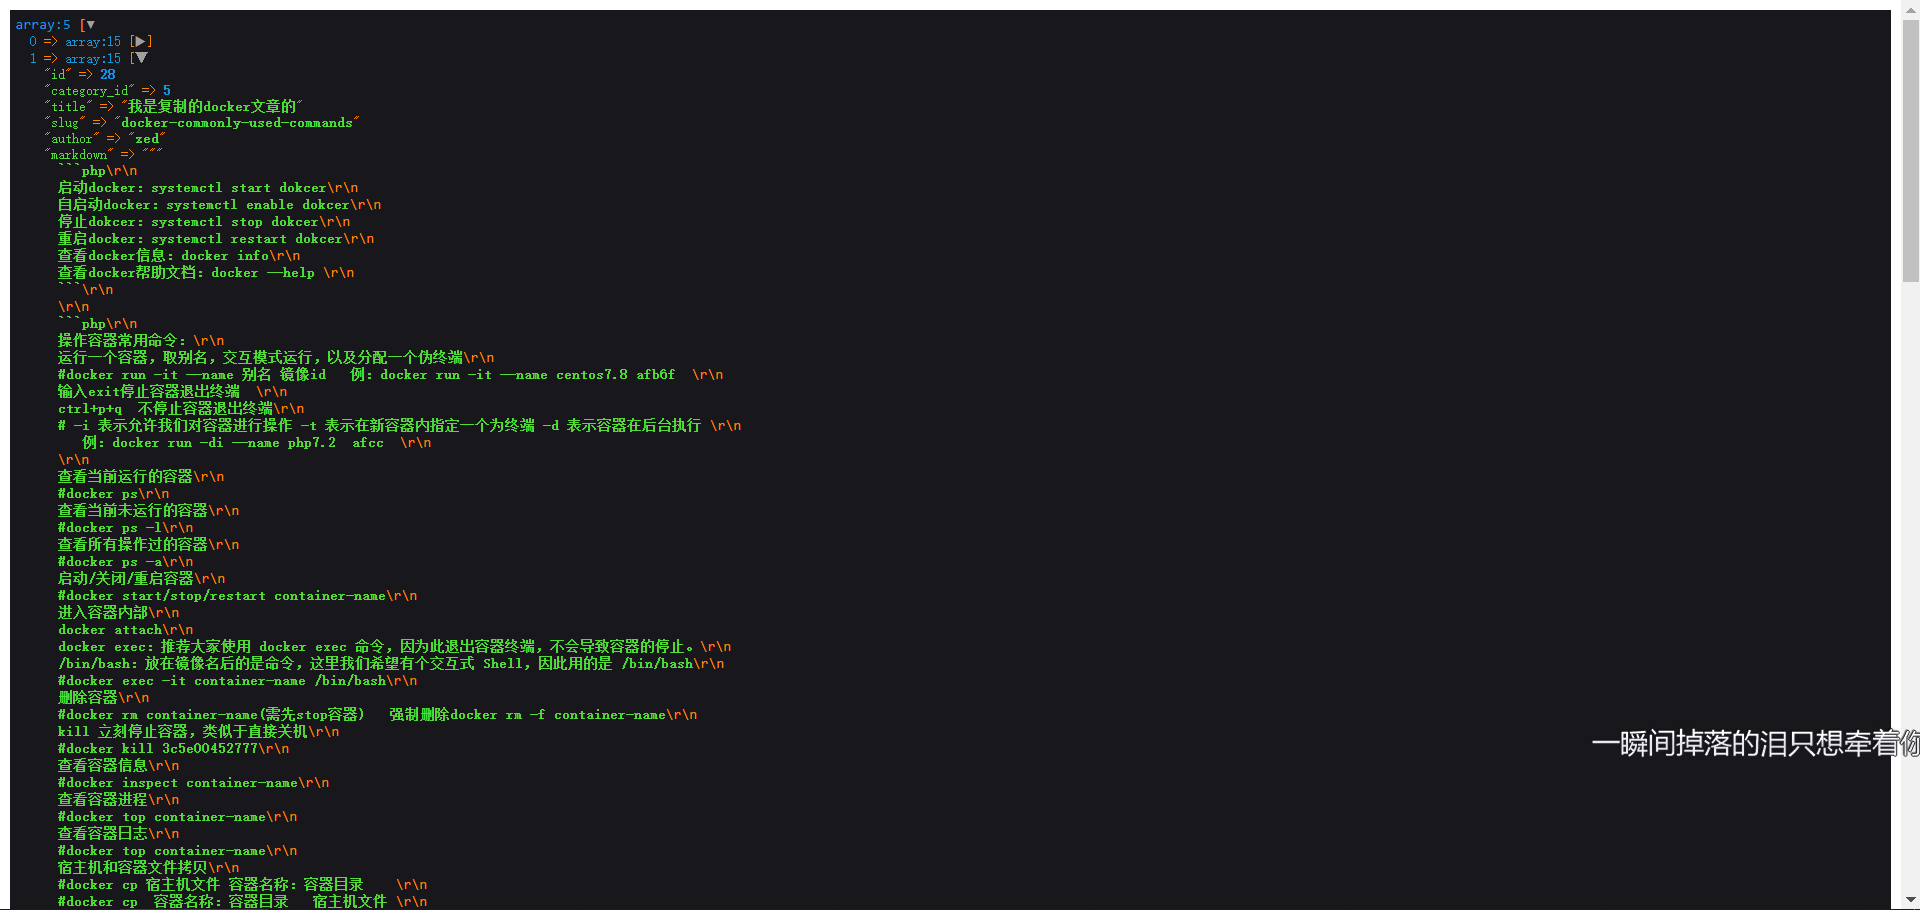Collapse index 1 array:15 arrow
Image resolution: width=1920 pixels, height=910 pixels.
[140, 58]
